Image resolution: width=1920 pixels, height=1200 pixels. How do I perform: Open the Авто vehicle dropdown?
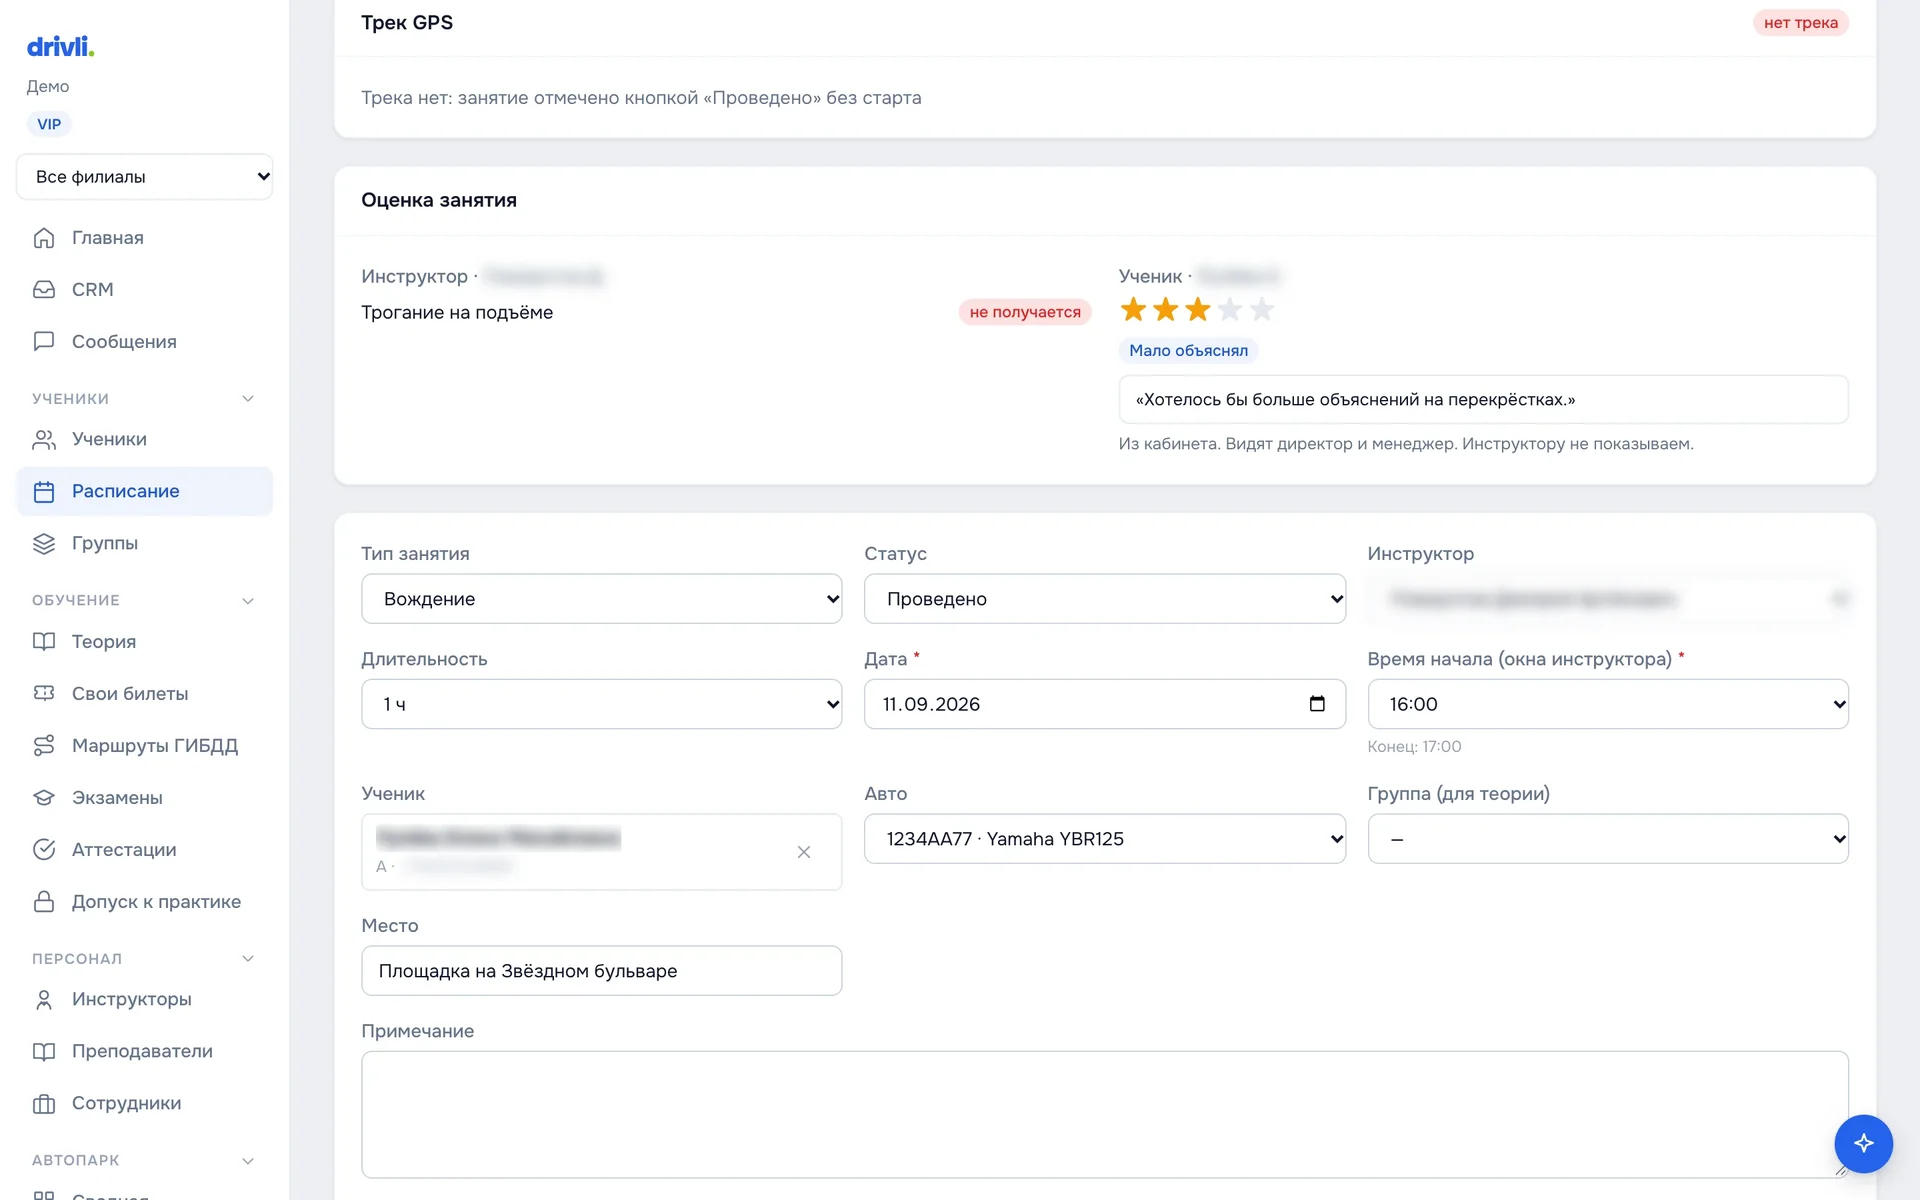1105,839
